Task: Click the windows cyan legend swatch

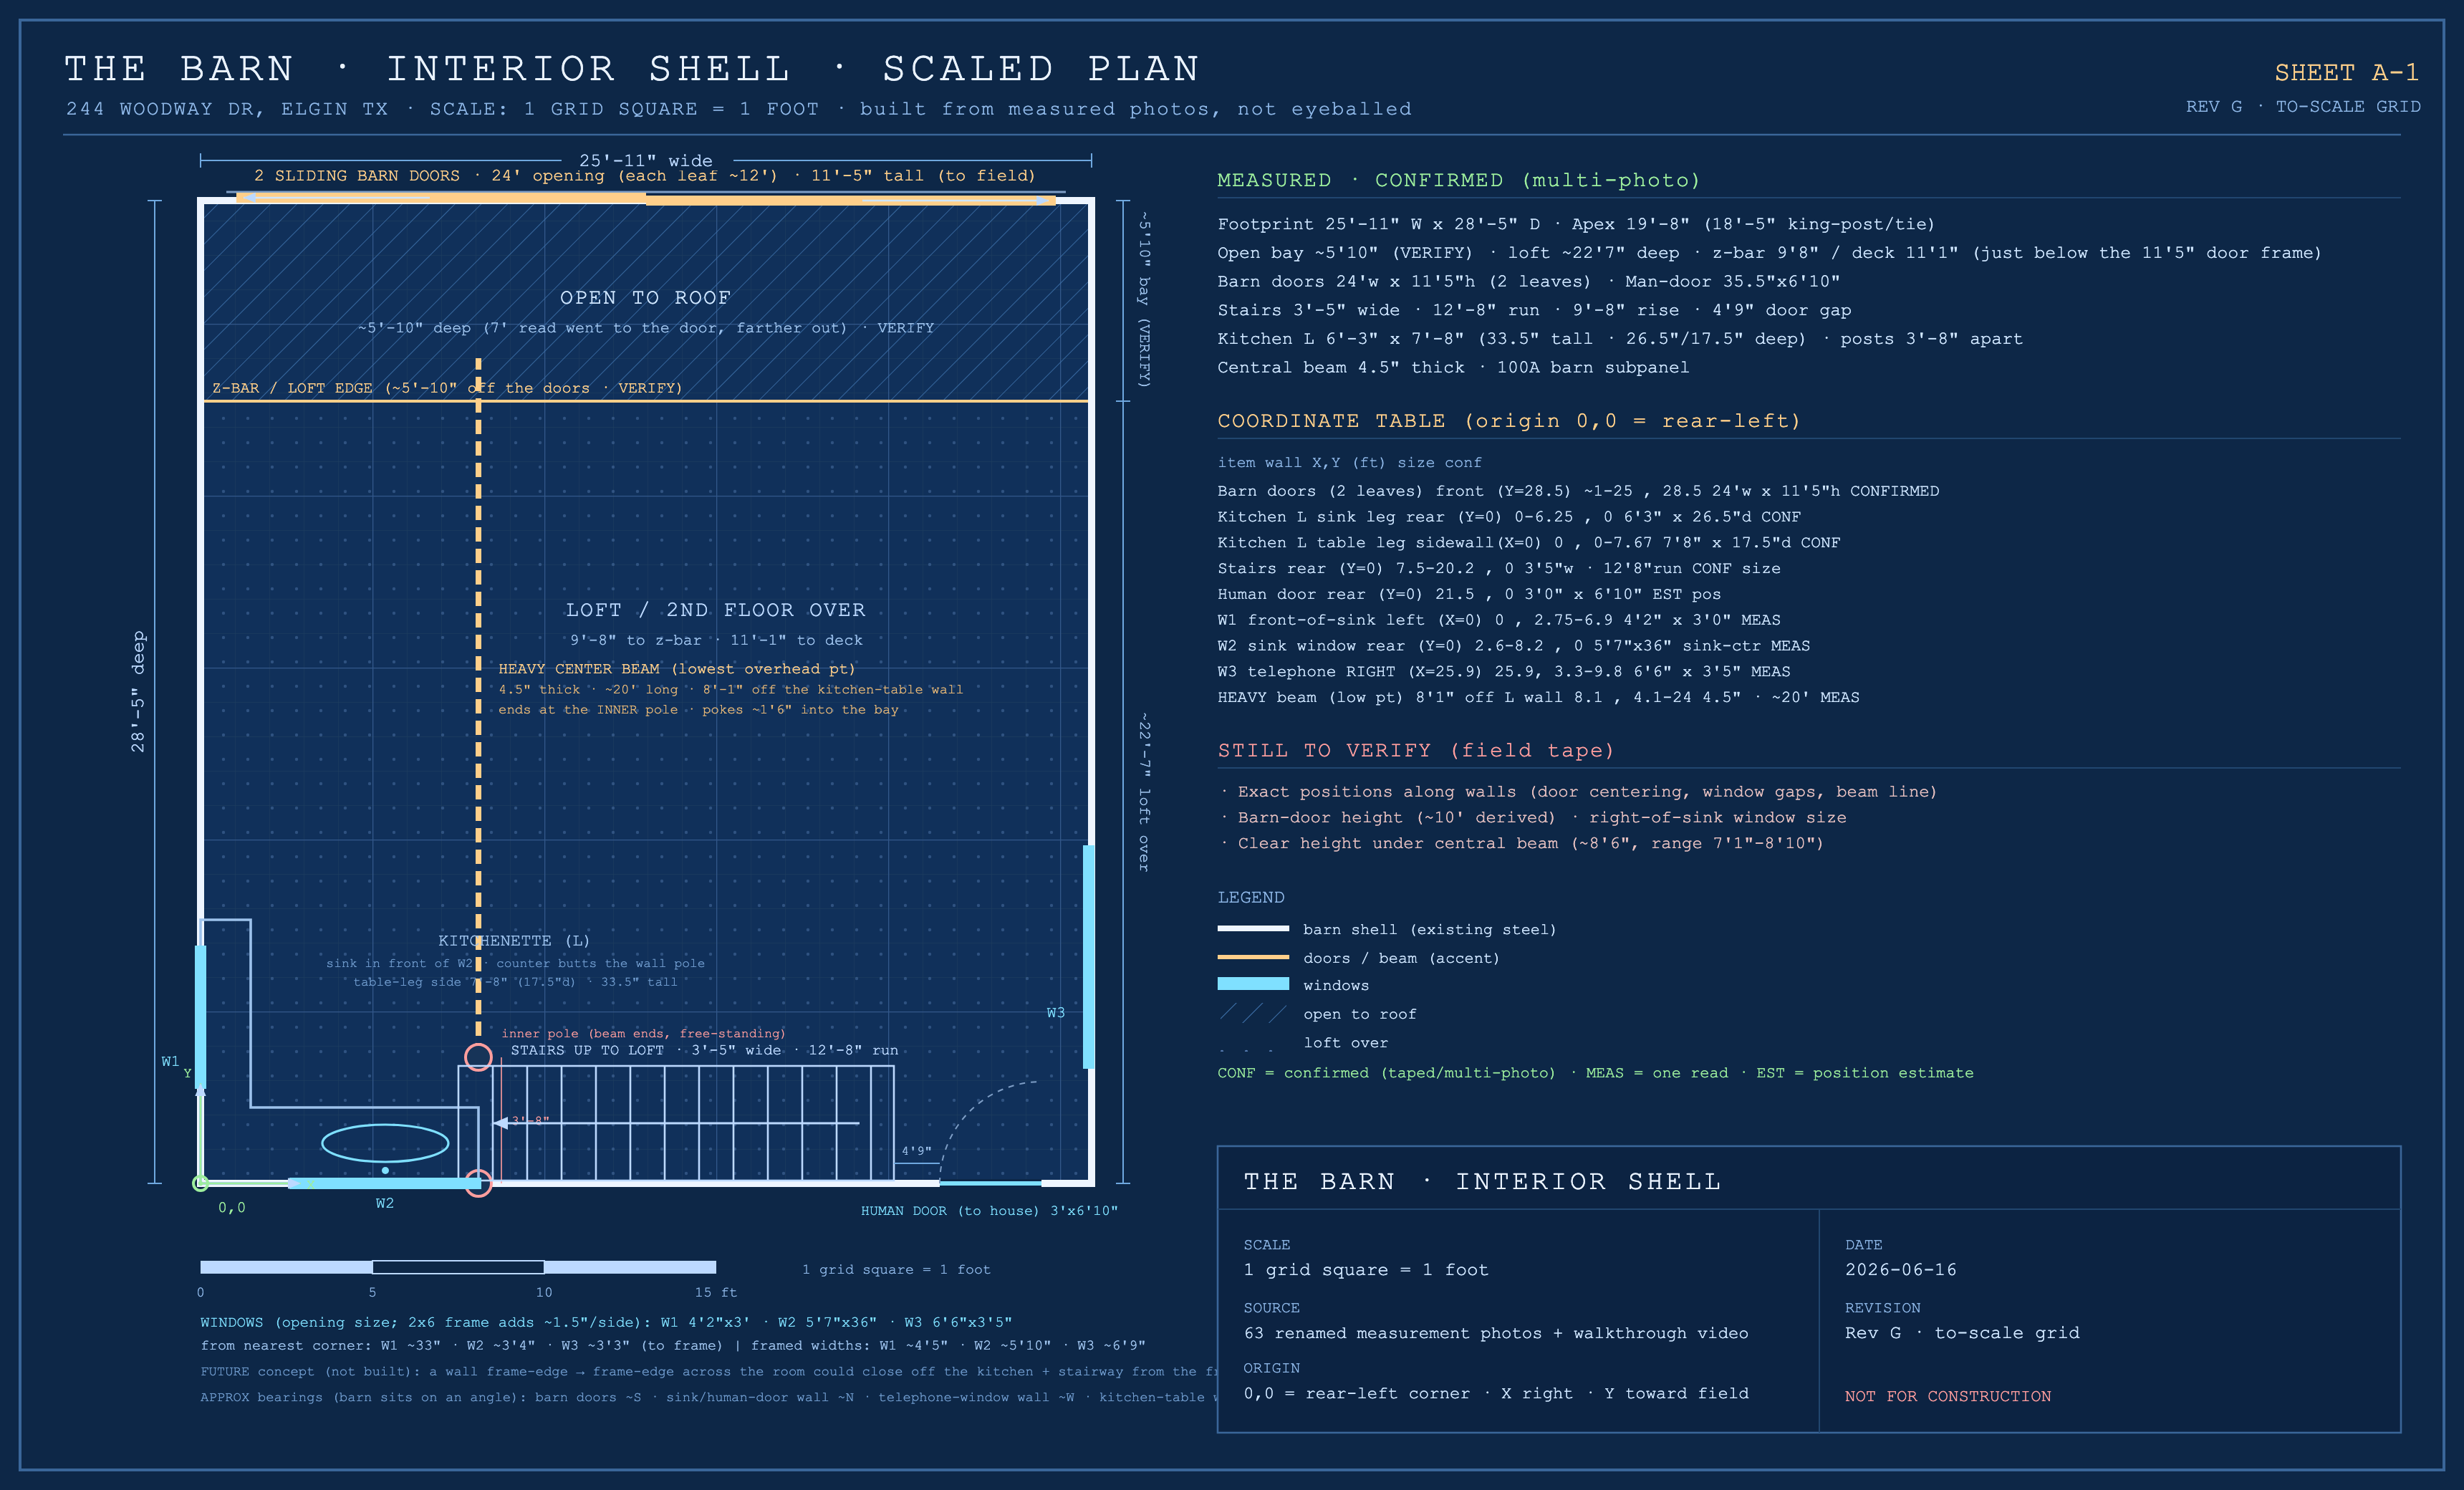Action: click(x=1253, y=984)
